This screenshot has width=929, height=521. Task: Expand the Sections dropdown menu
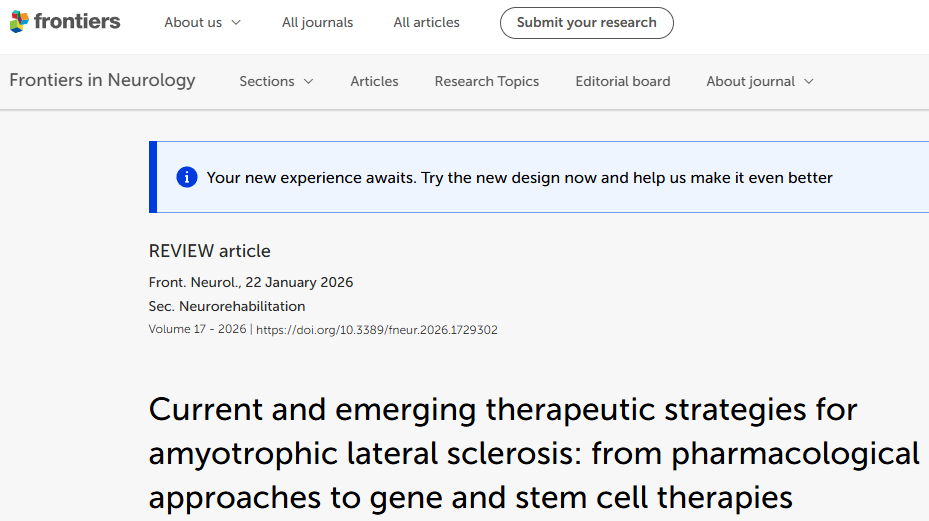pyautogui.click(x=276, y=81)
